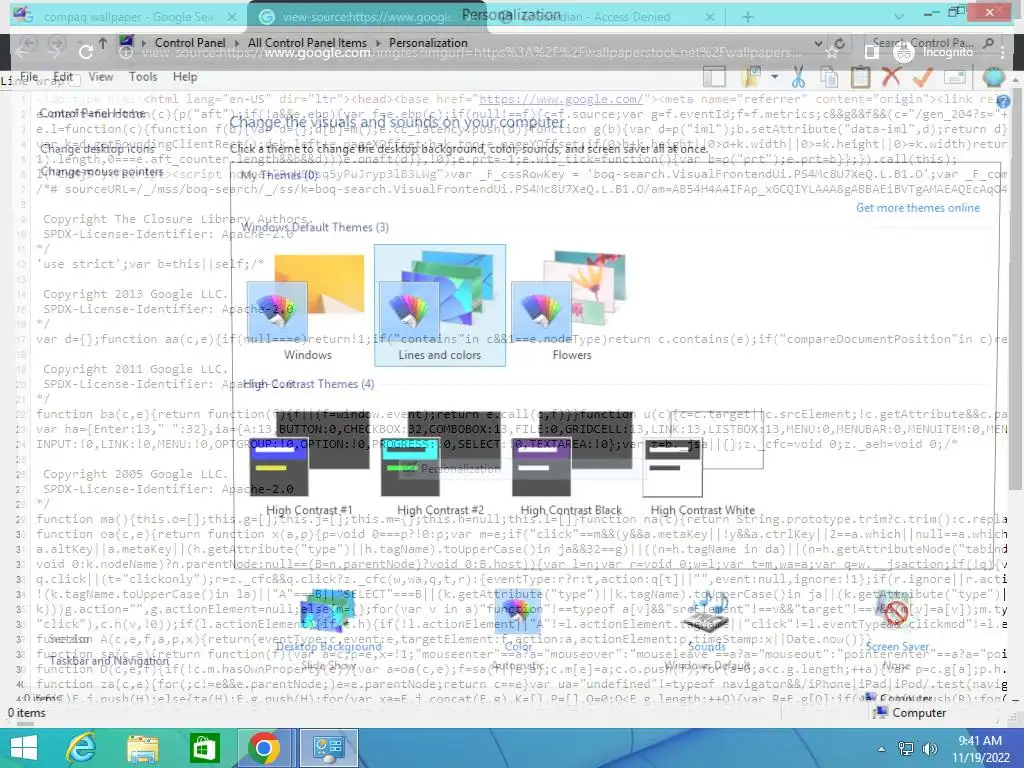The width and height of the screenshot is (1024, 768).
Task: Go up one level in Control Panel
Action: [x=103, y=43]
